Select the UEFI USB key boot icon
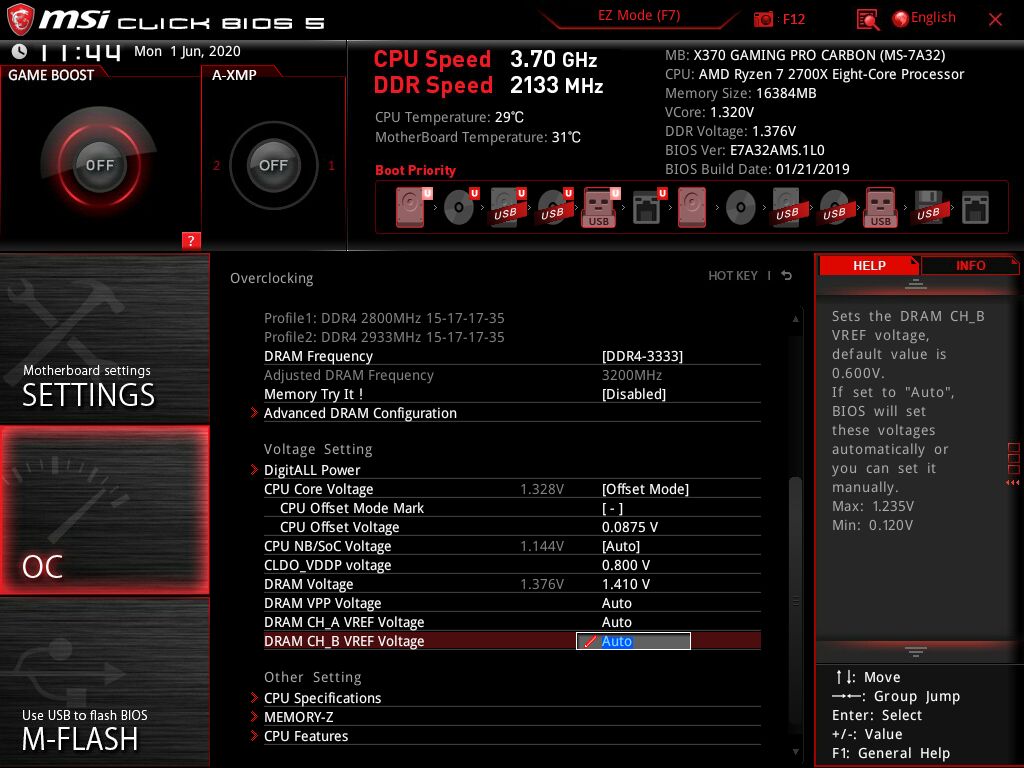Image resolution: width=1024 pixels, height=768 pixels. (x=600, y=207)
